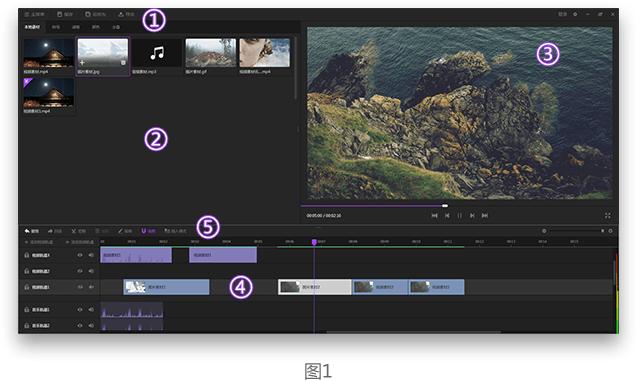Click the timeline zoom slider track

point(577,231)
